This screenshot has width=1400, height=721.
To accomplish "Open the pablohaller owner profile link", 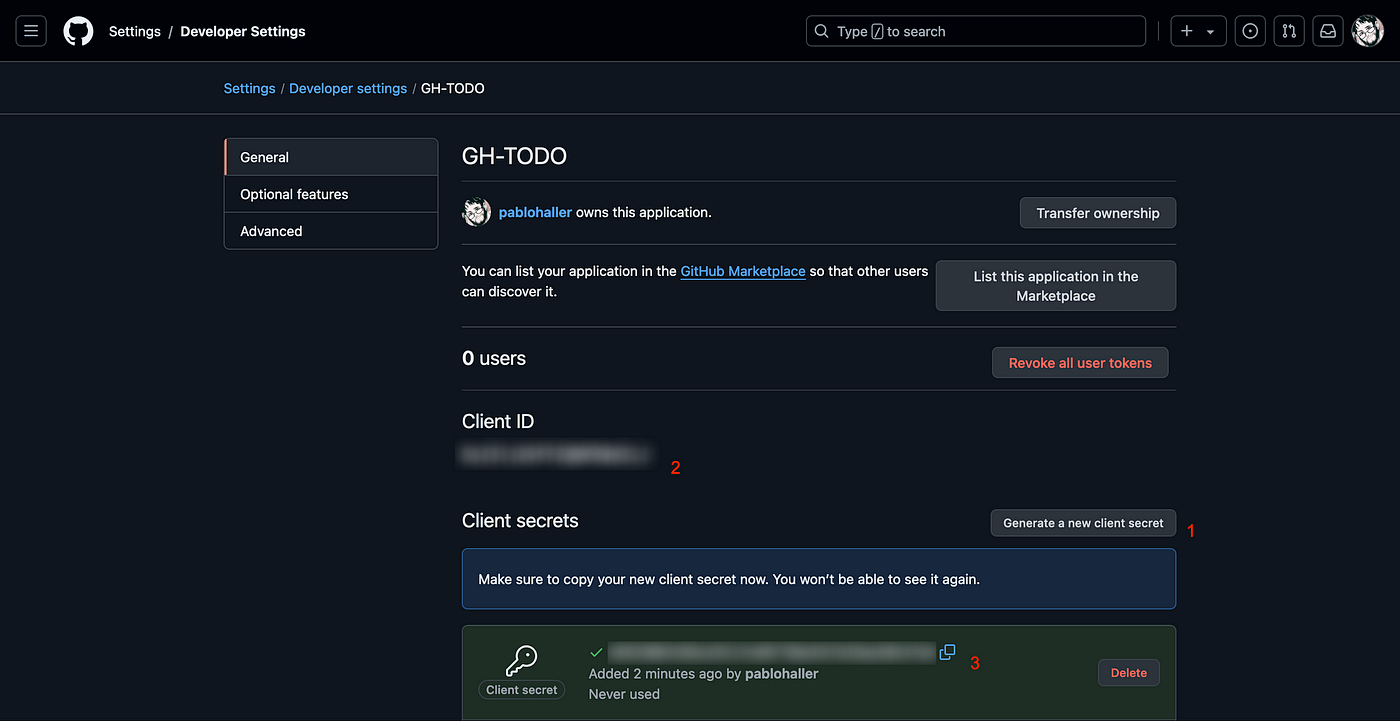I will coord(535,212).
